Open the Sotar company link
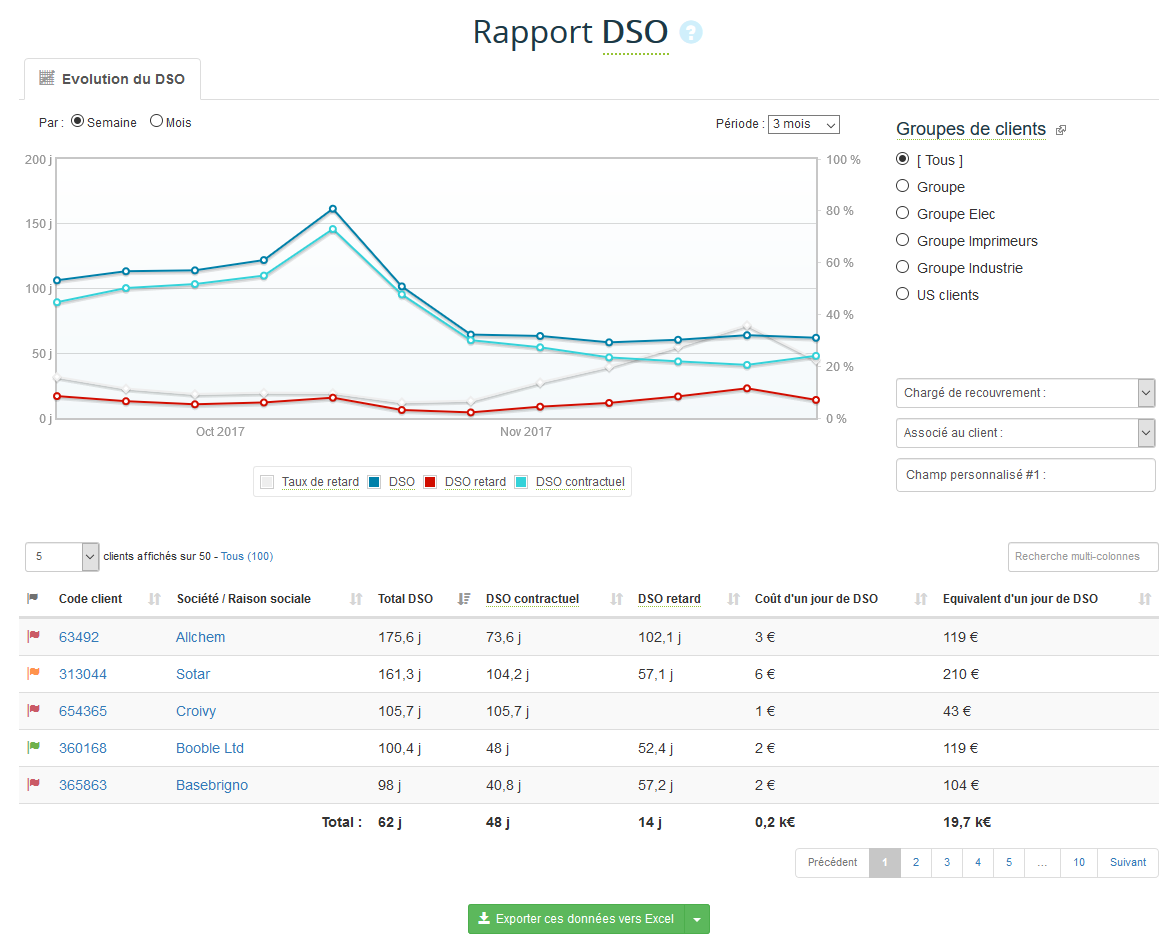This screenshot has height=944, width=1174. [x=193, y=674]
